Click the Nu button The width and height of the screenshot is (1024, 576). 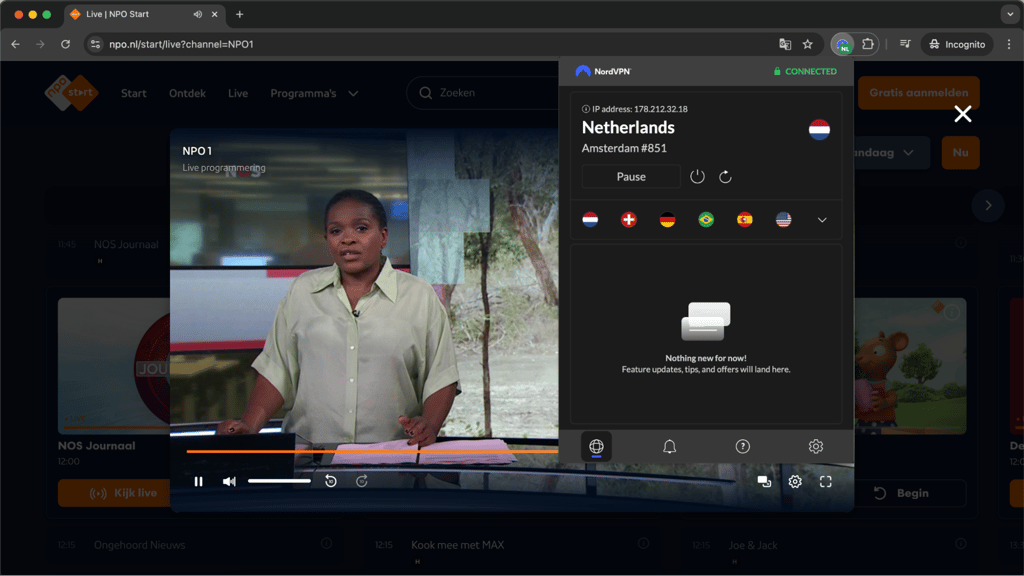(960, 153)
